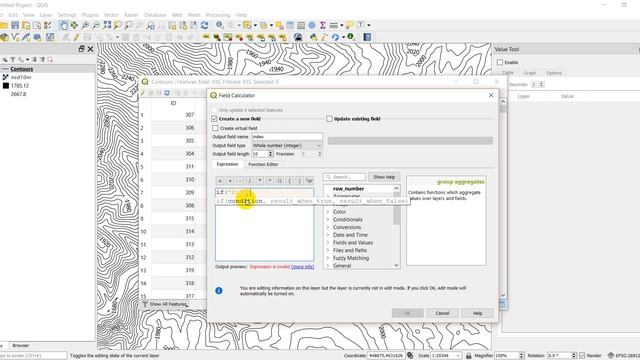Viewport: 640px width, 360px height.
Task: Expand the Fields and Values group
Action: [x=328, y=243]
